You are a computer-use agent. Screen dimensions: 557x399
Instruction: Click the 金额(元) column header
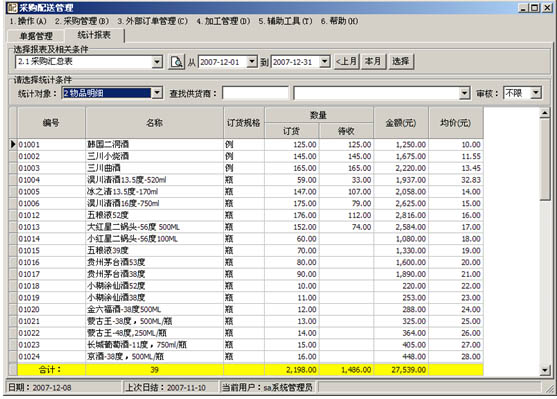401,123
